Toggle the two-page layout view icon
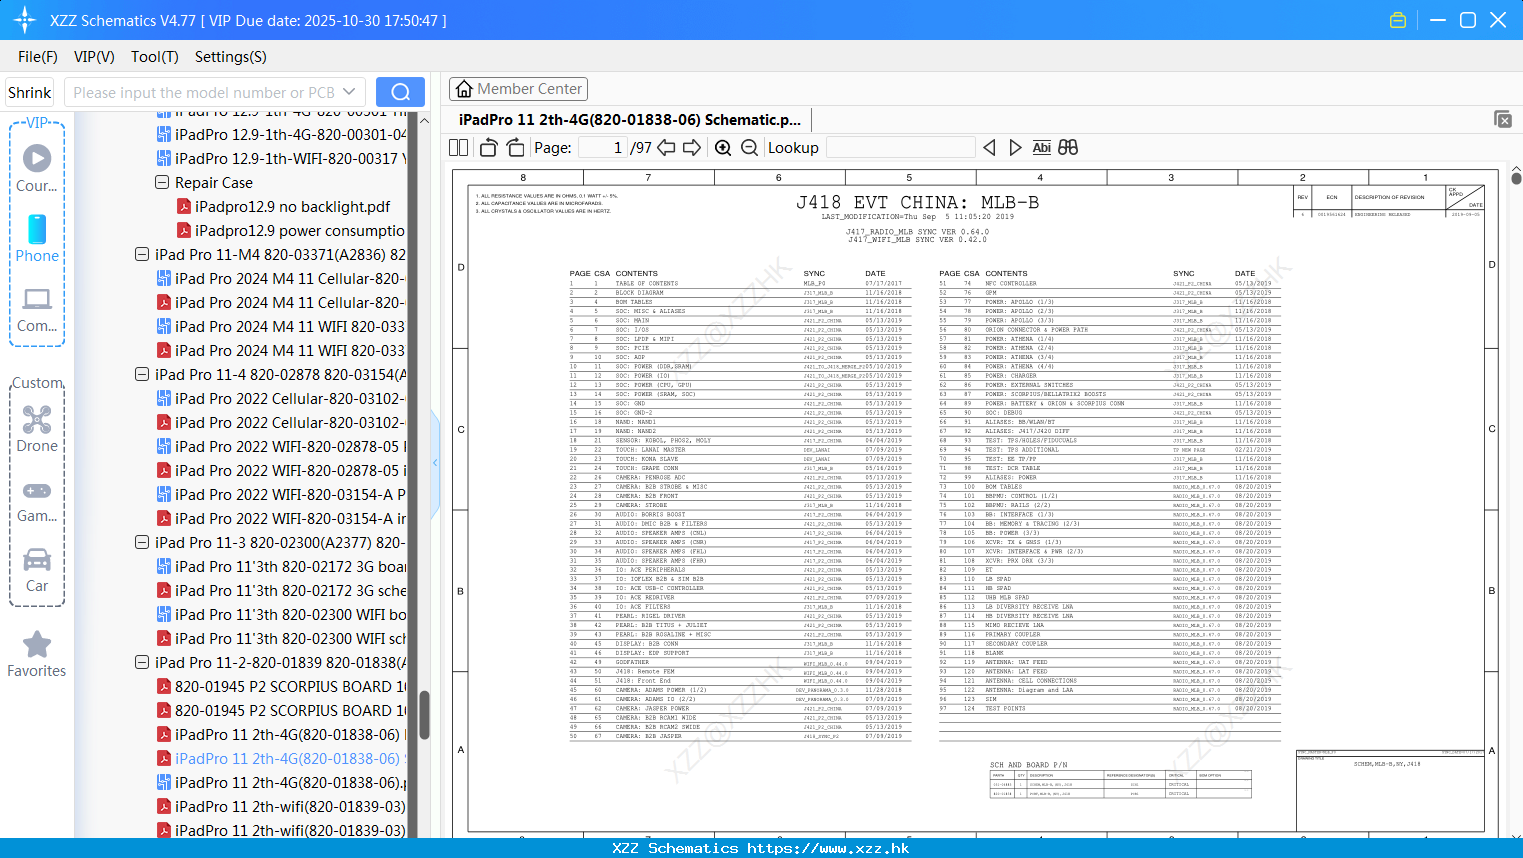Image resolution: width=1523 pixels, height=858 pixels. pos(459,147)
